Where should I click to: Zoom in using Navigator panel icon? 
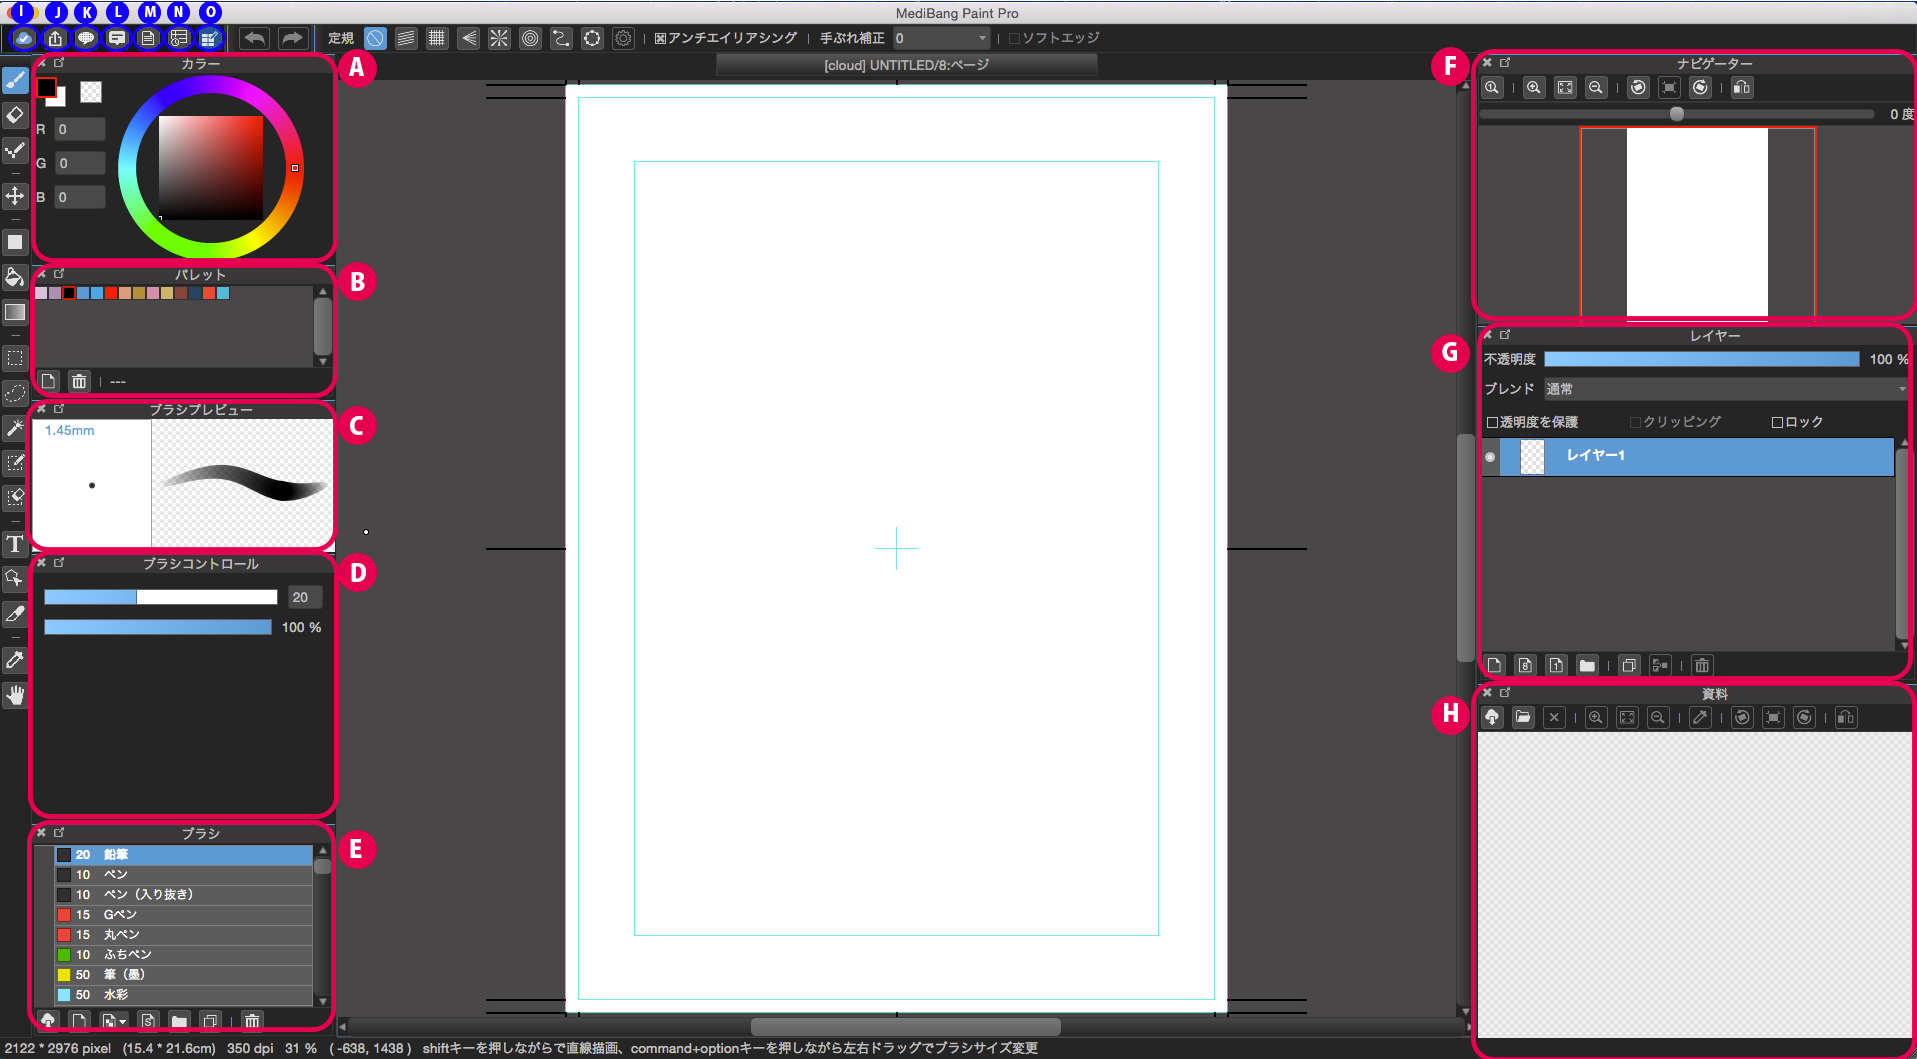pos(1533,88)
